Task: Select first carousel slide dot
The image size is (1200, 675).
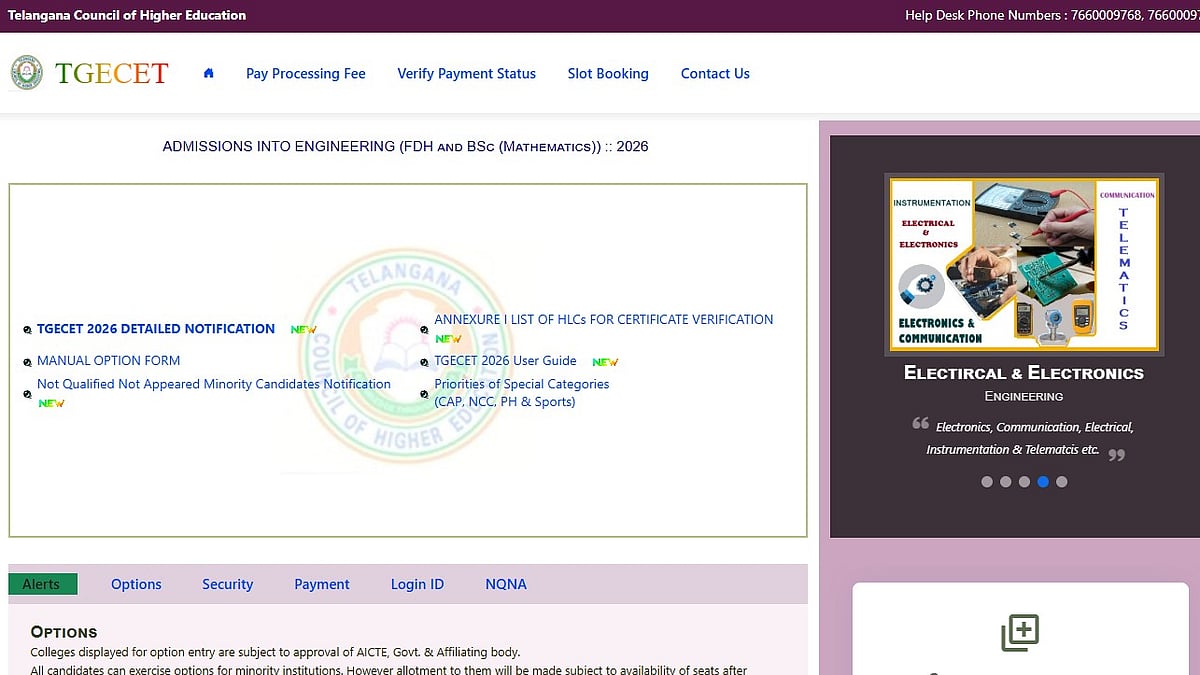Action: point(987,481)
